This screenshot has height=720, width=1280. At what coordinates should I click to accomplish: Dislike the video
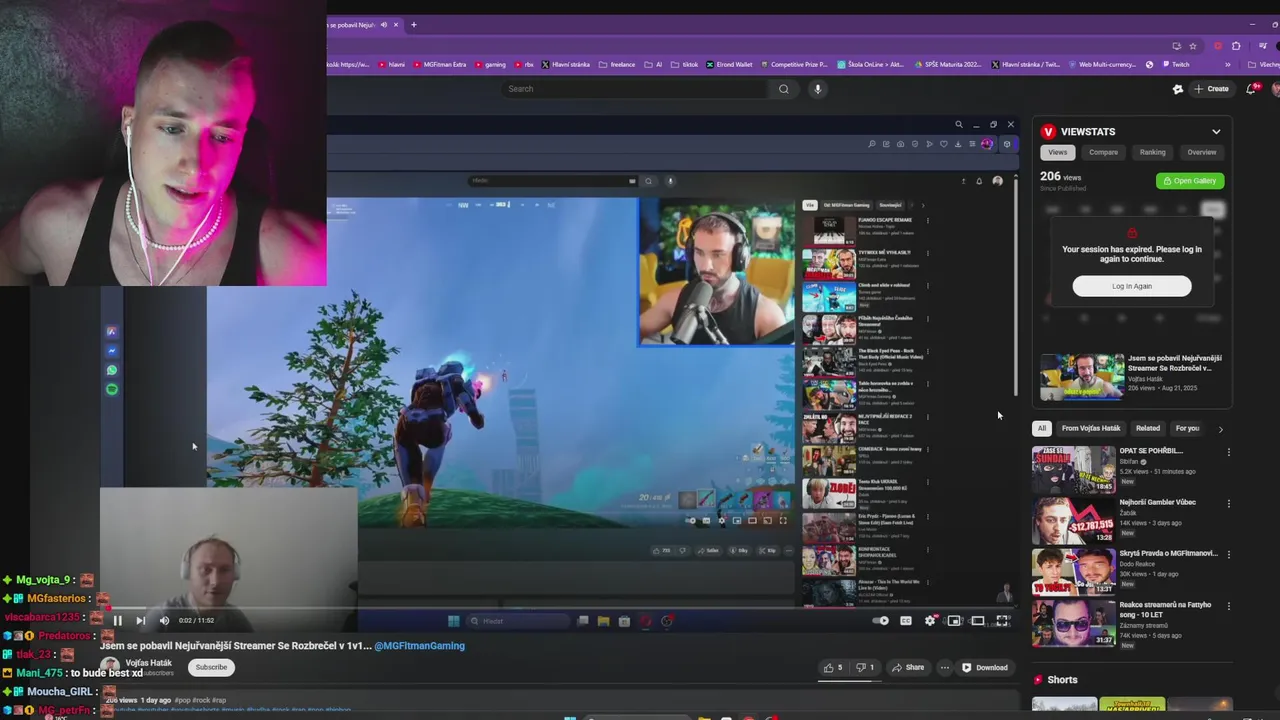pos(864,667)
